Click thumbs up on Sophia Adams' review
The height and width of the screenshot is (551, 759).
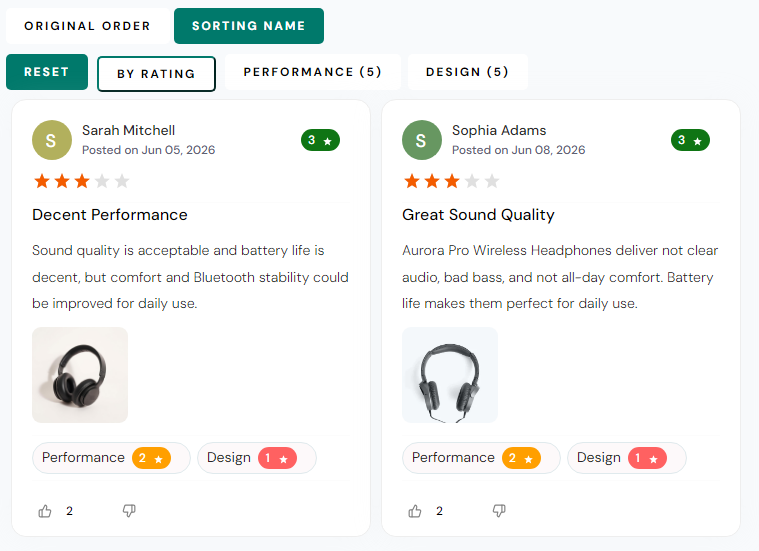tap(415, 511)
